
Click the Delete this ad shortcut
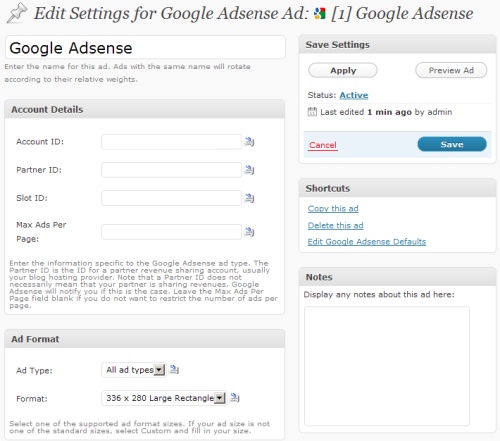(x=335, y=225)
